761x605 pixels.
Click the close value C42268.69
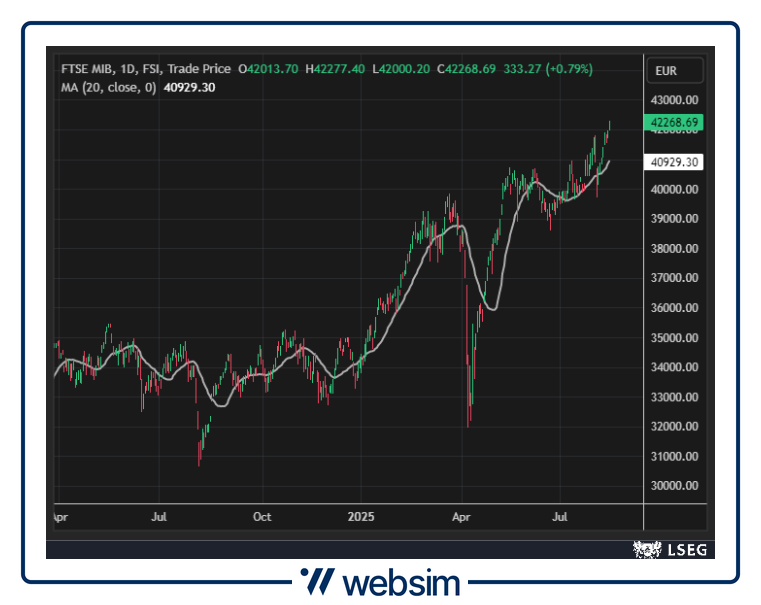(x=466, y=69)
